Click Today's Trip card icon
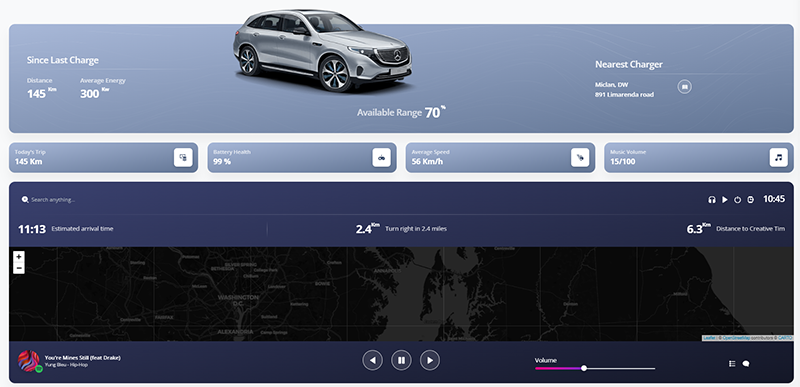Image resolution: width=800 pixels, height=387 pixels. (183, 158)
